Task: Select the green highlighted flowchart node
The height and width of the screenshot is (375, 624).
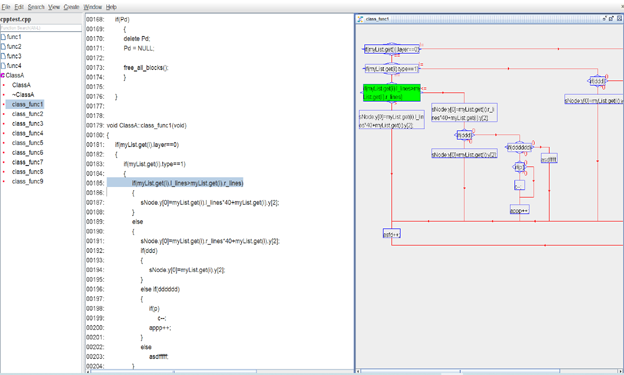Action: pos(392,93)
